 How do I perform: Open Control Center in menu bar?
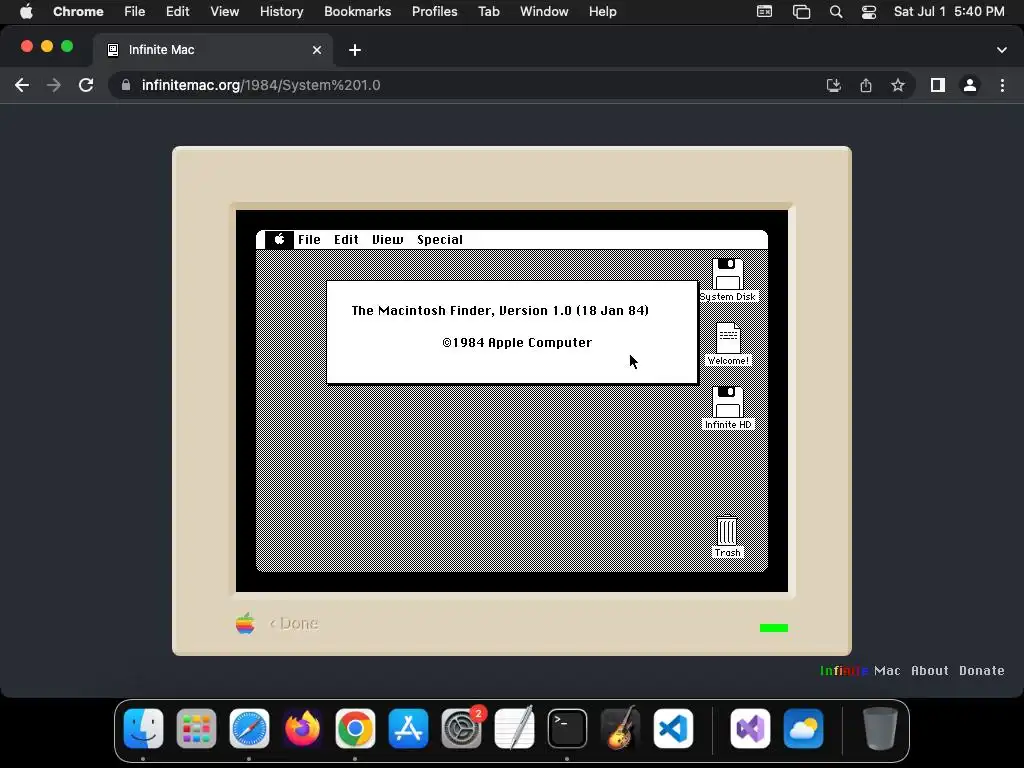(x=869, y=12)
